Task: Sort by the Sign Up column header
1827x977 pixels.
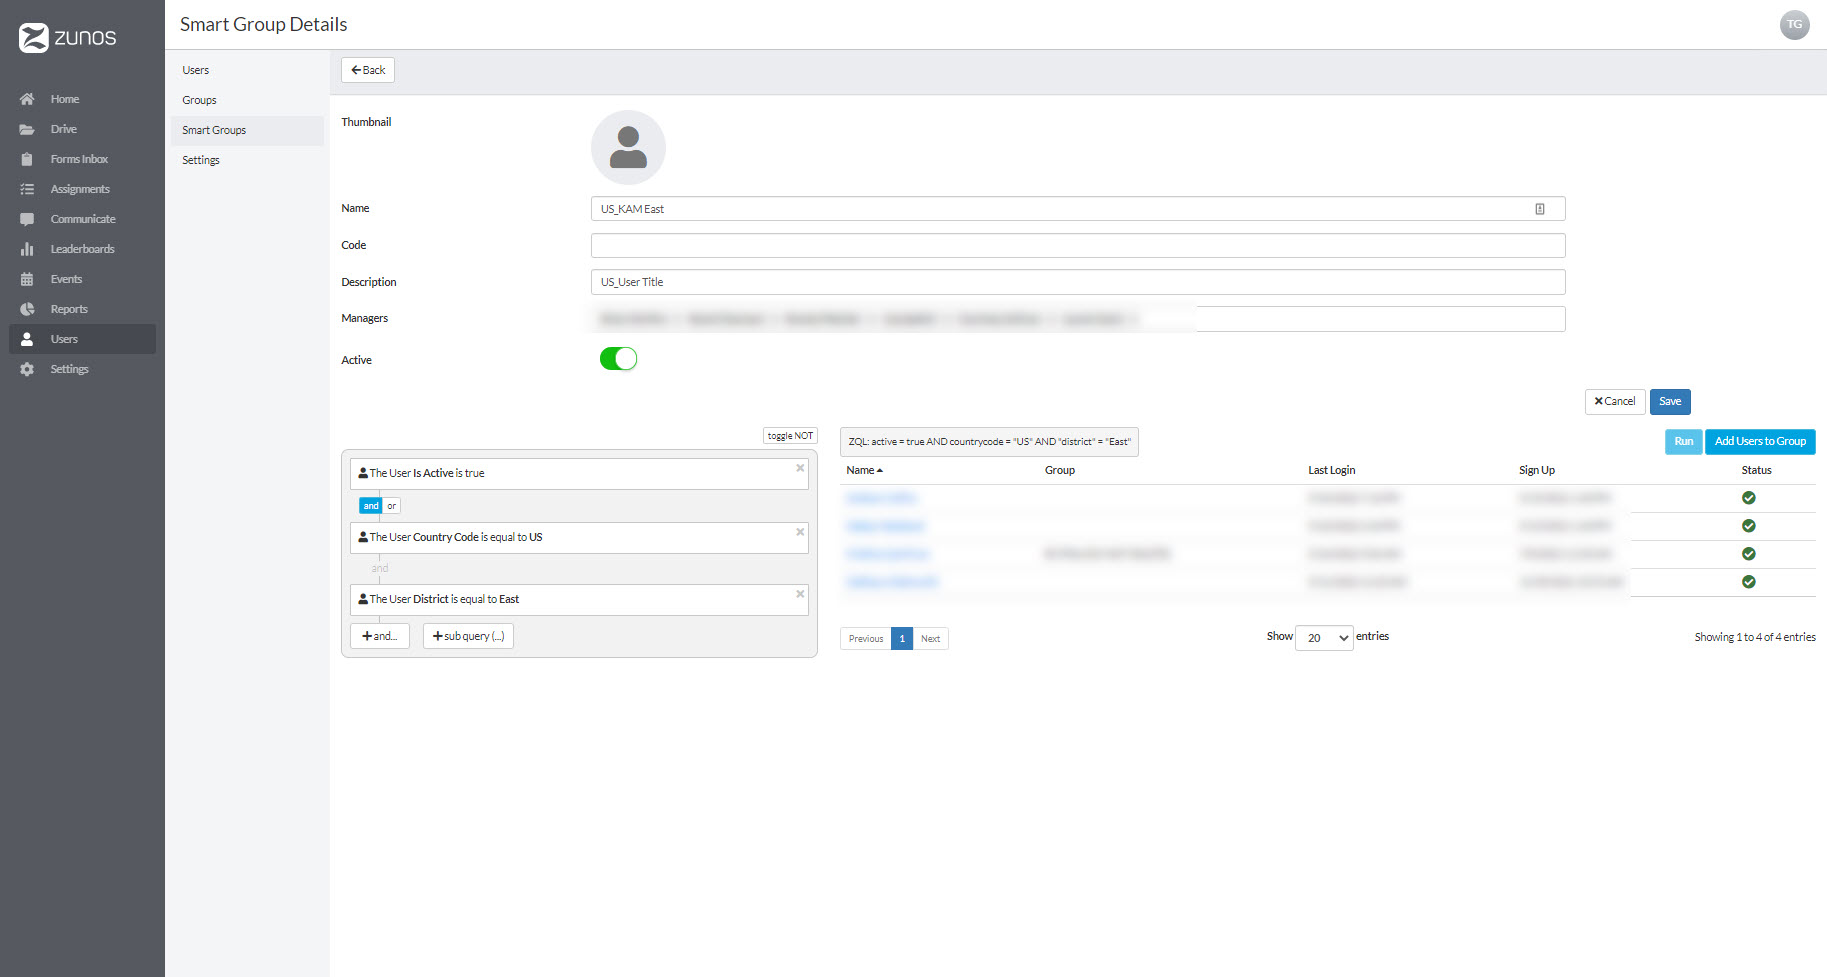Action: click(x=1537, y=470)
